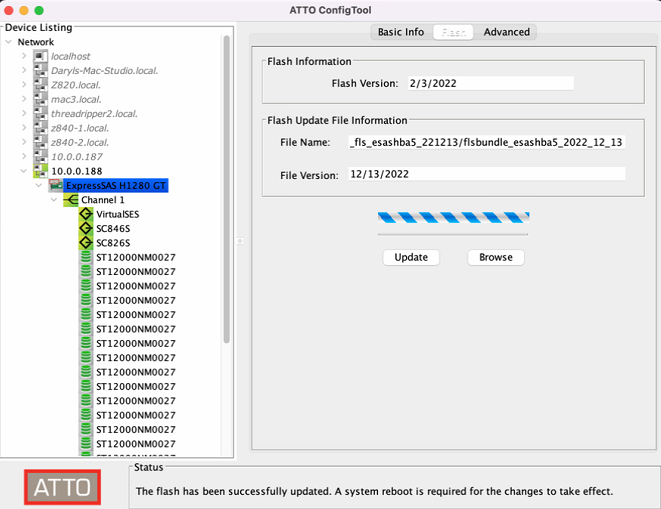Screen dimensions: 661x509
Task: Select Channel 1 in the tree
Action: (x=103, y=200)
